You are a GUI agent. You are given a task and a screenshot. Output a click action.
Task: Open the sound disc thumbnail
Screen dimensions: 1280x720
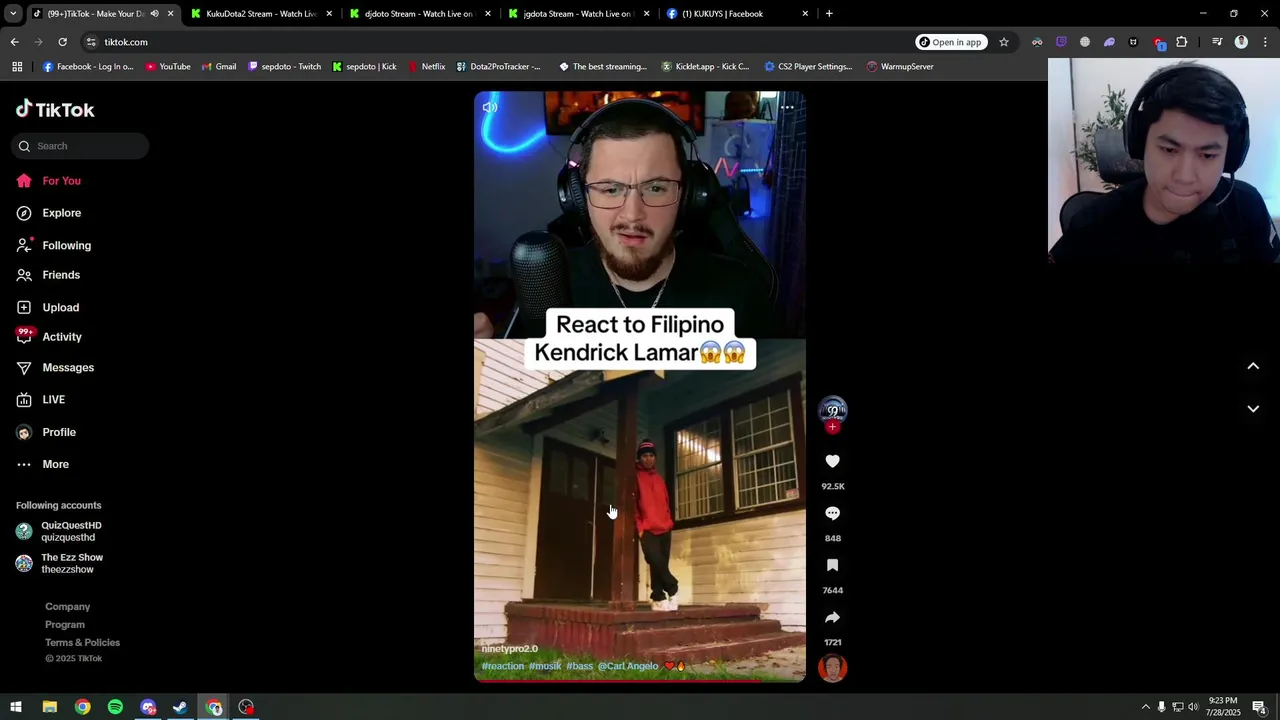832,667
